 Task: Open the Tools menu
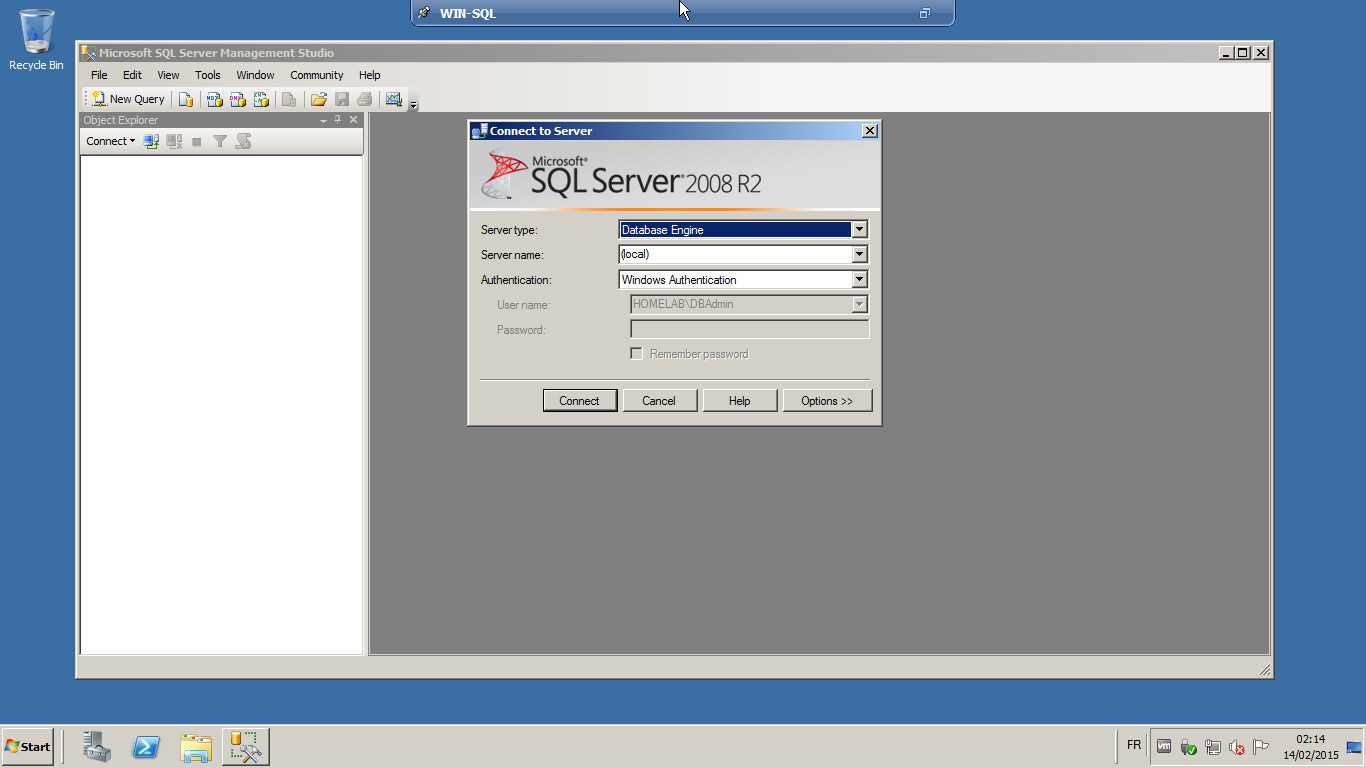(208, 75)
